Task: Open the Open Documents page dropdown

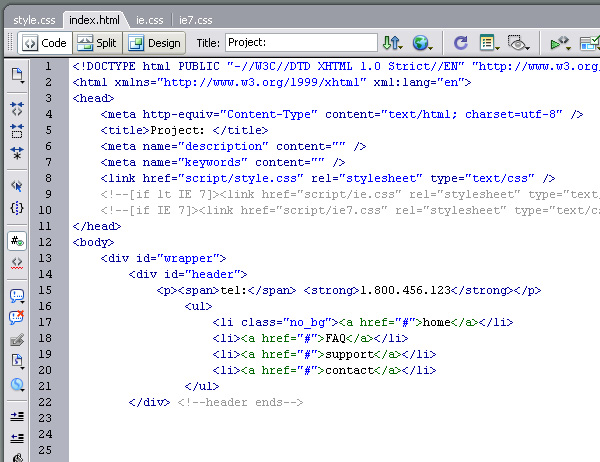Action: pyautogui.click(x=17, y=76)
